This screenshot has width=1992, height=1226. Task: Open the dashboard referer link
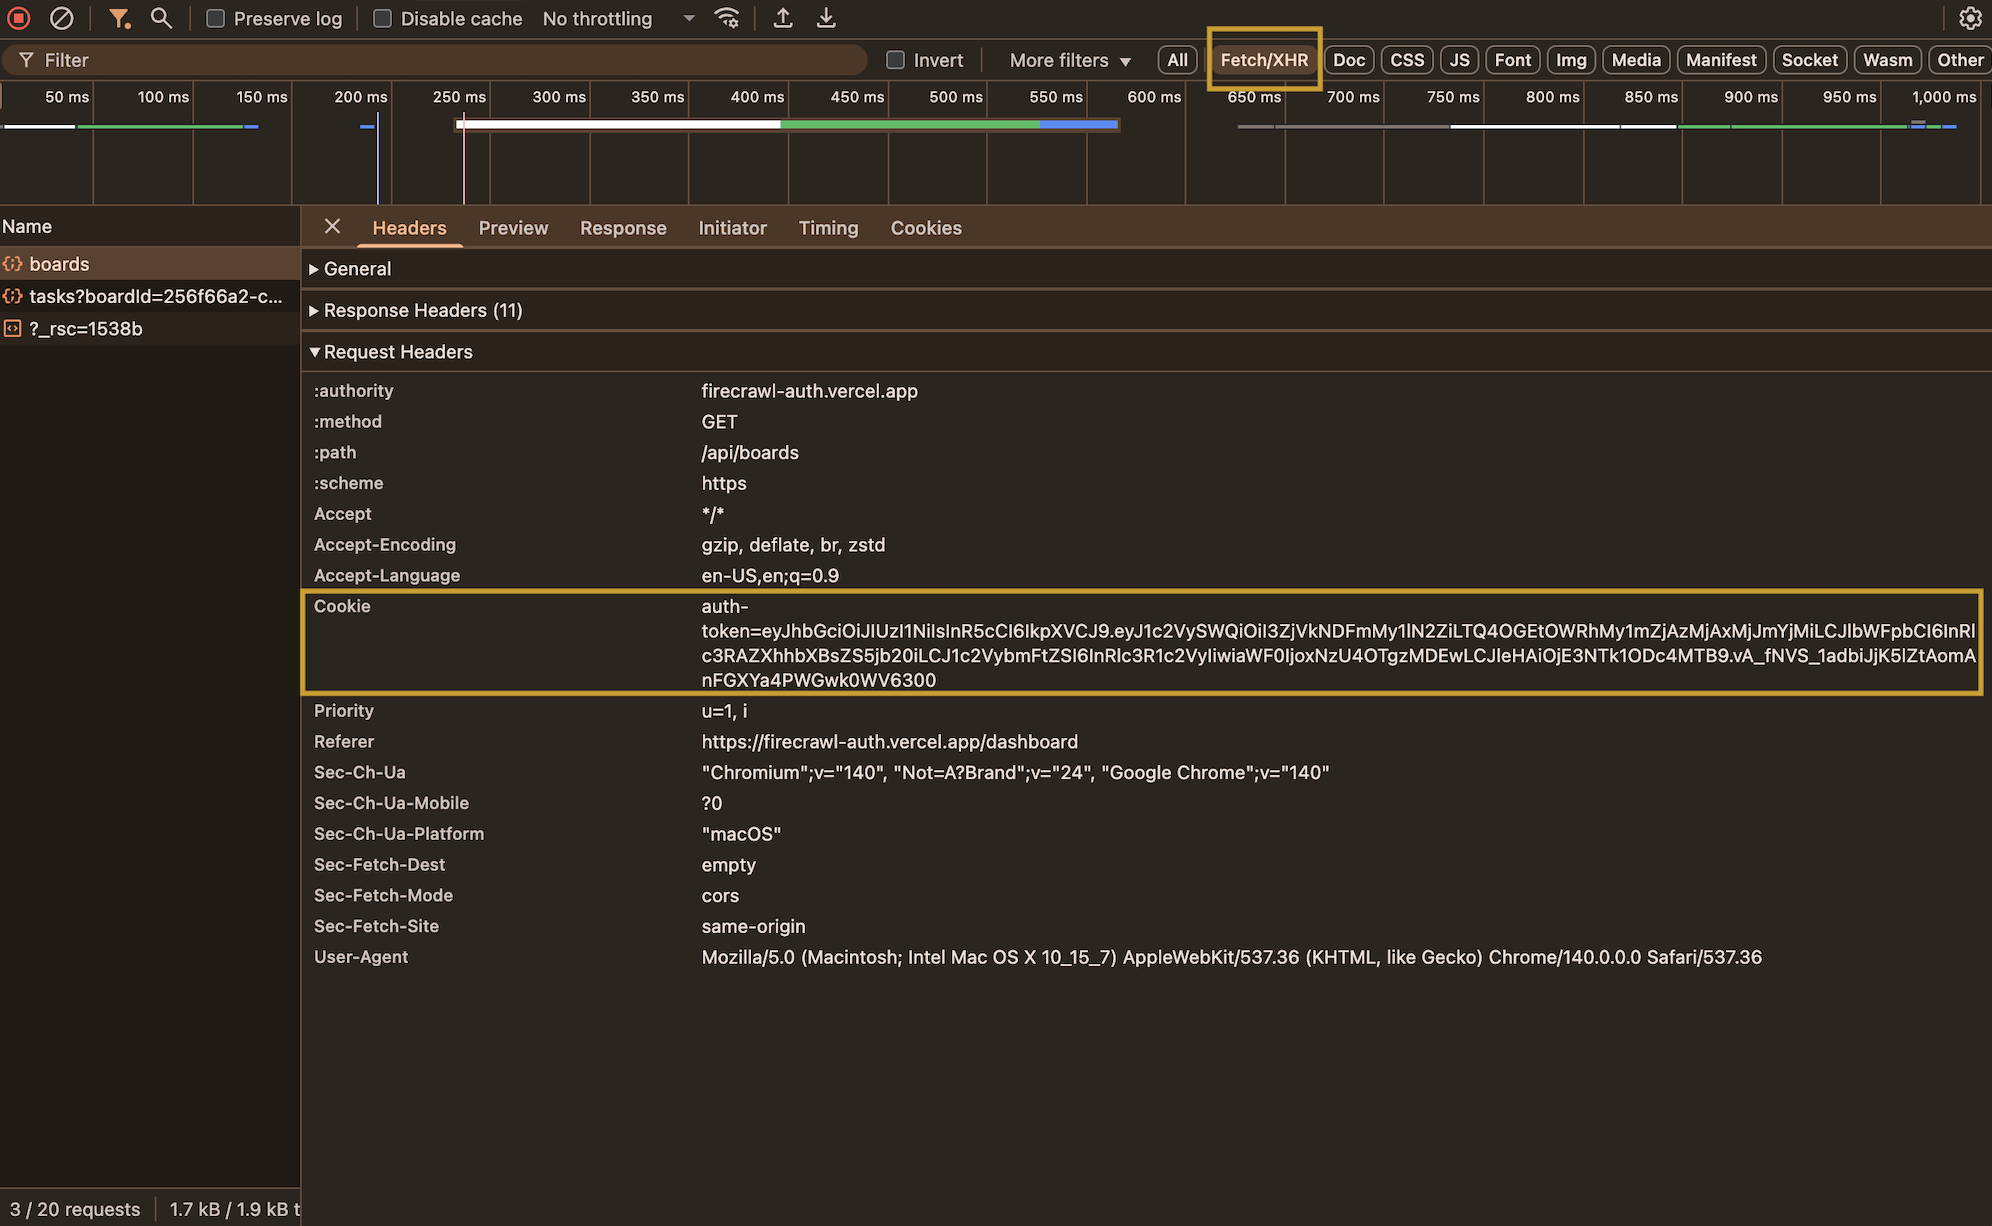coord(889,742)
